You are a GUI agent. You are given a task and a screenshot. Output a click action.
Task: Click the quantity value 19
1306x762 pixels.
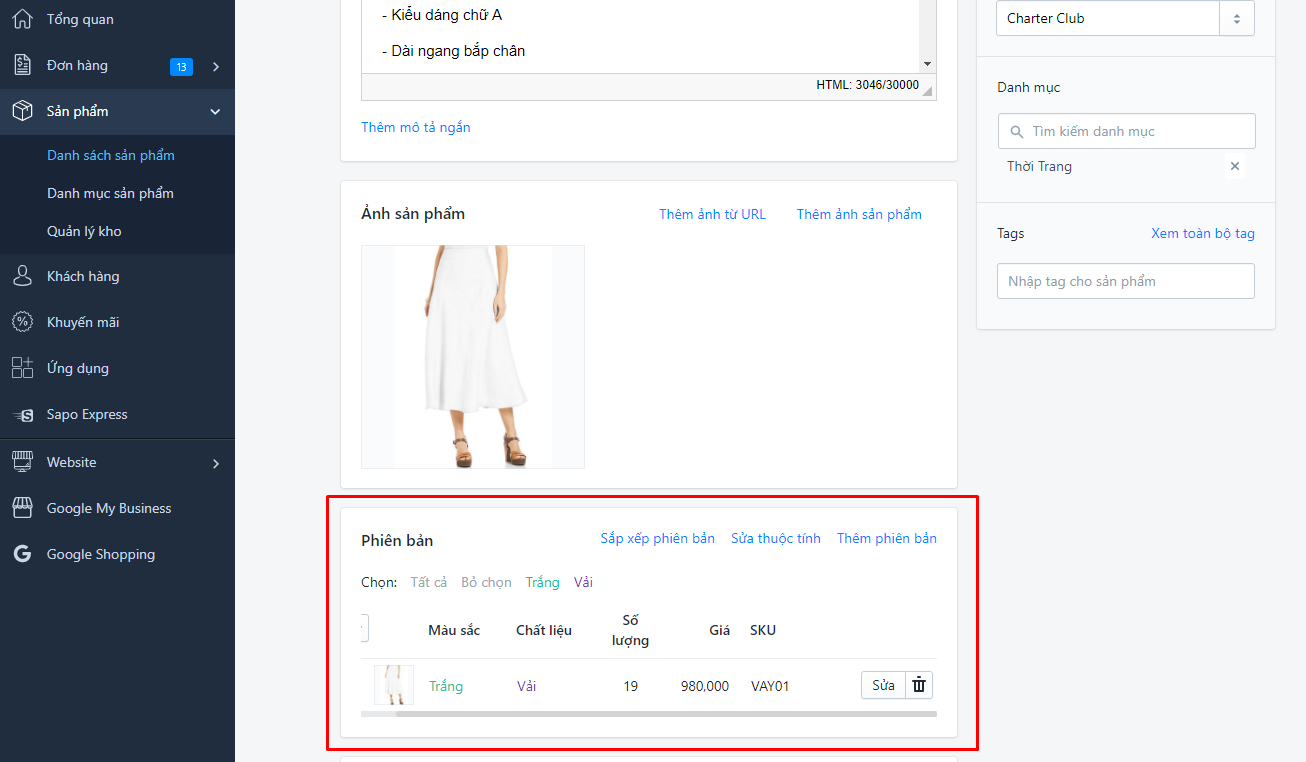[630, 686]
